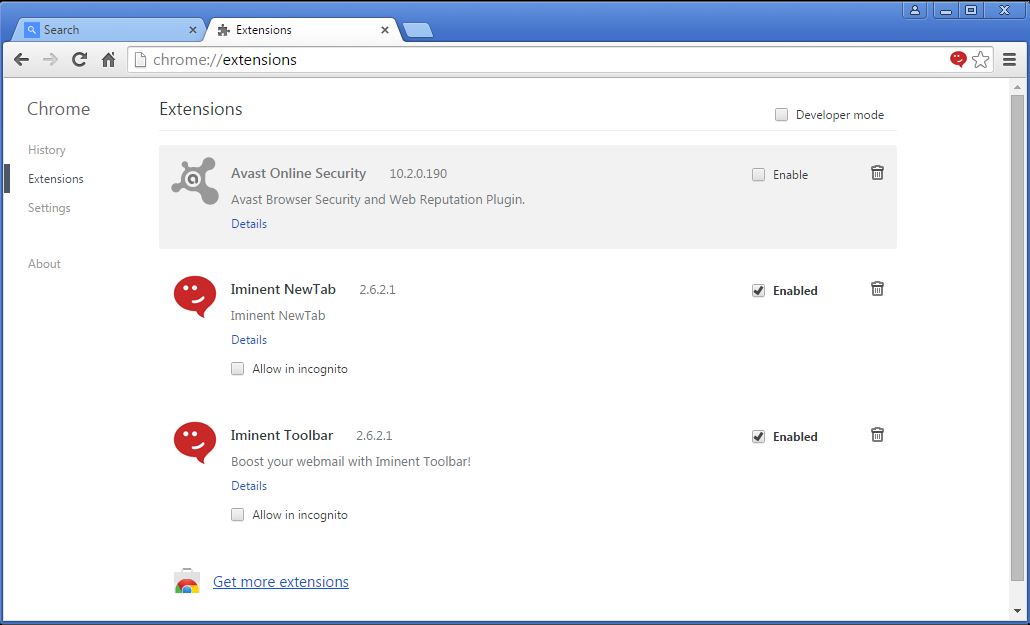
Task: View Details for Iminent Toolbar
Action: [x=249, y=486]
